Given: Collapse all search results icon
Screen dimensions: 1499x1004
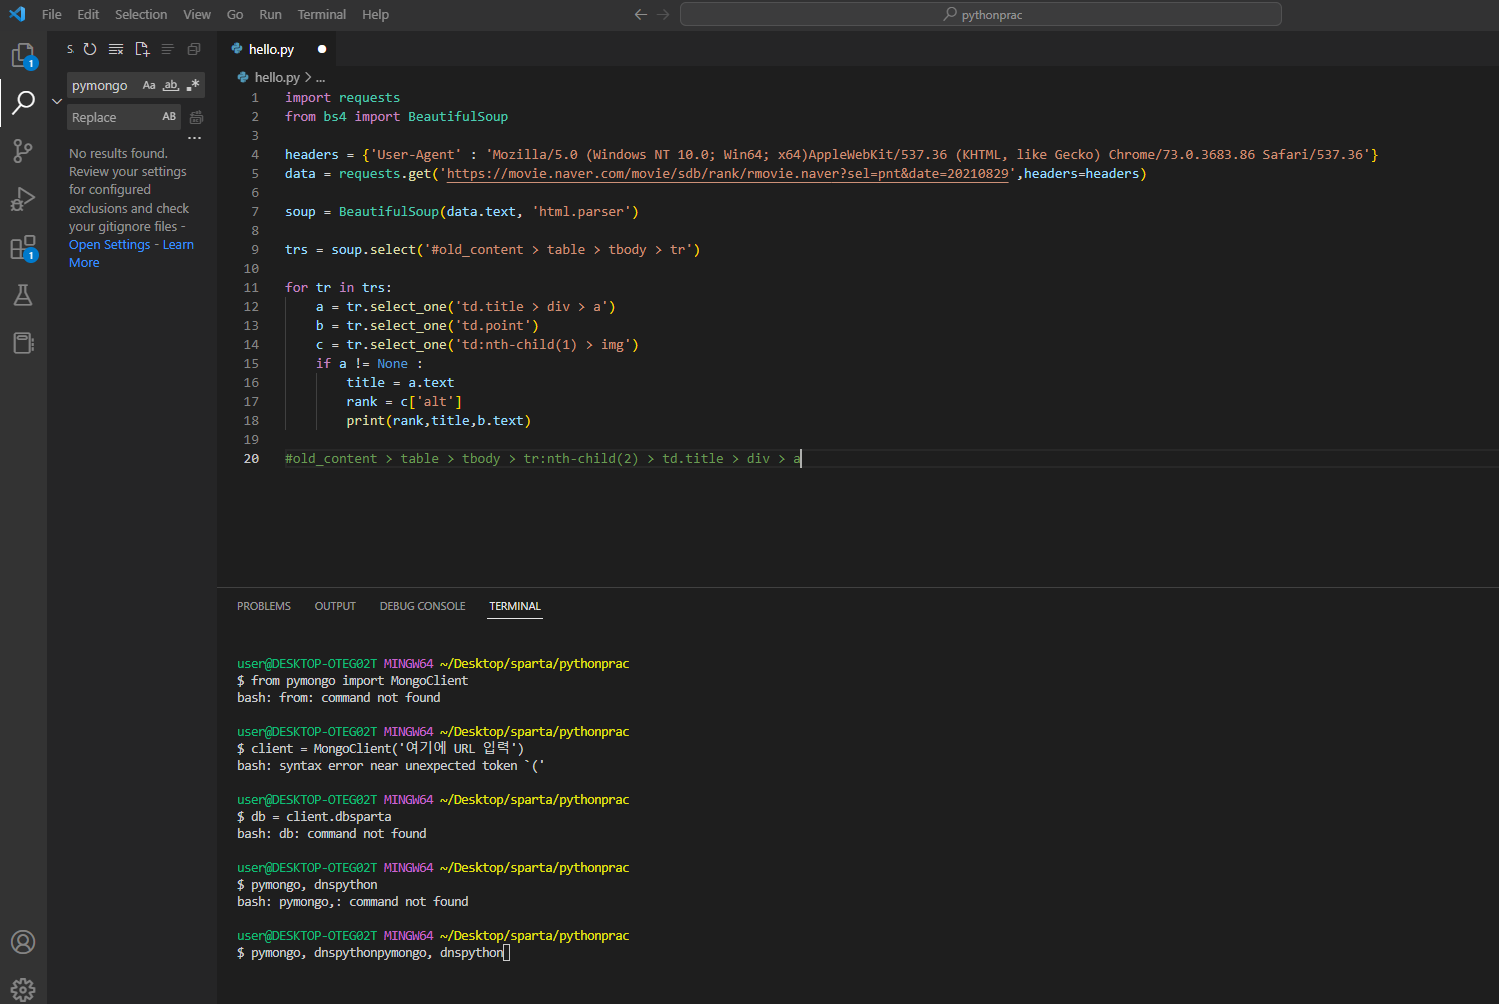Looking at the screenshot, I should tap(194, 49).
